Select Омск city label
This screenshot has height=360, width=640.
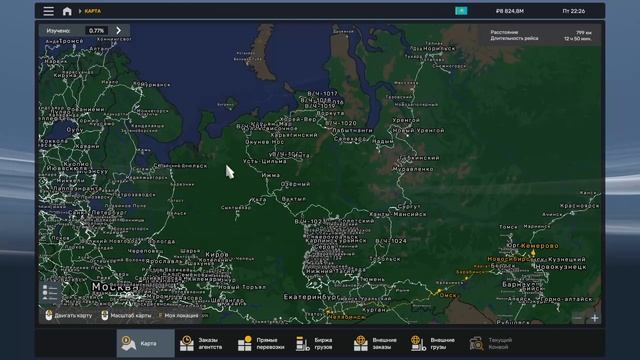point(448,295)
